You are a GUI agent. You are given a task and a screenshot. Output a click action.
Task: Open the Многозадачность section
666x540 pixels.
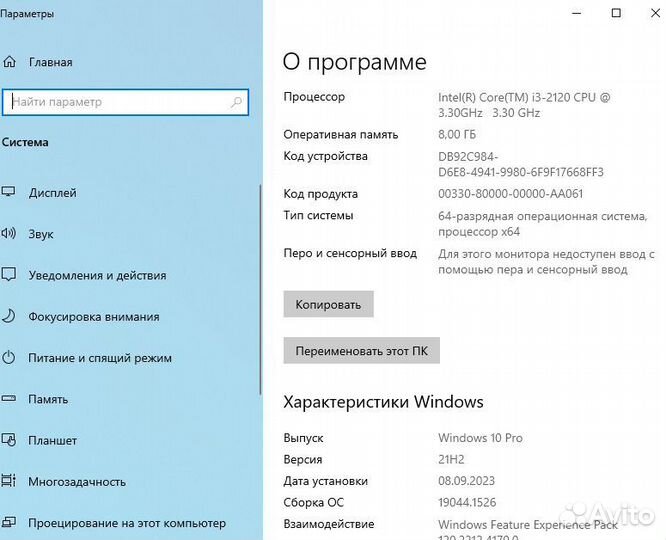[x=77, y=482]
